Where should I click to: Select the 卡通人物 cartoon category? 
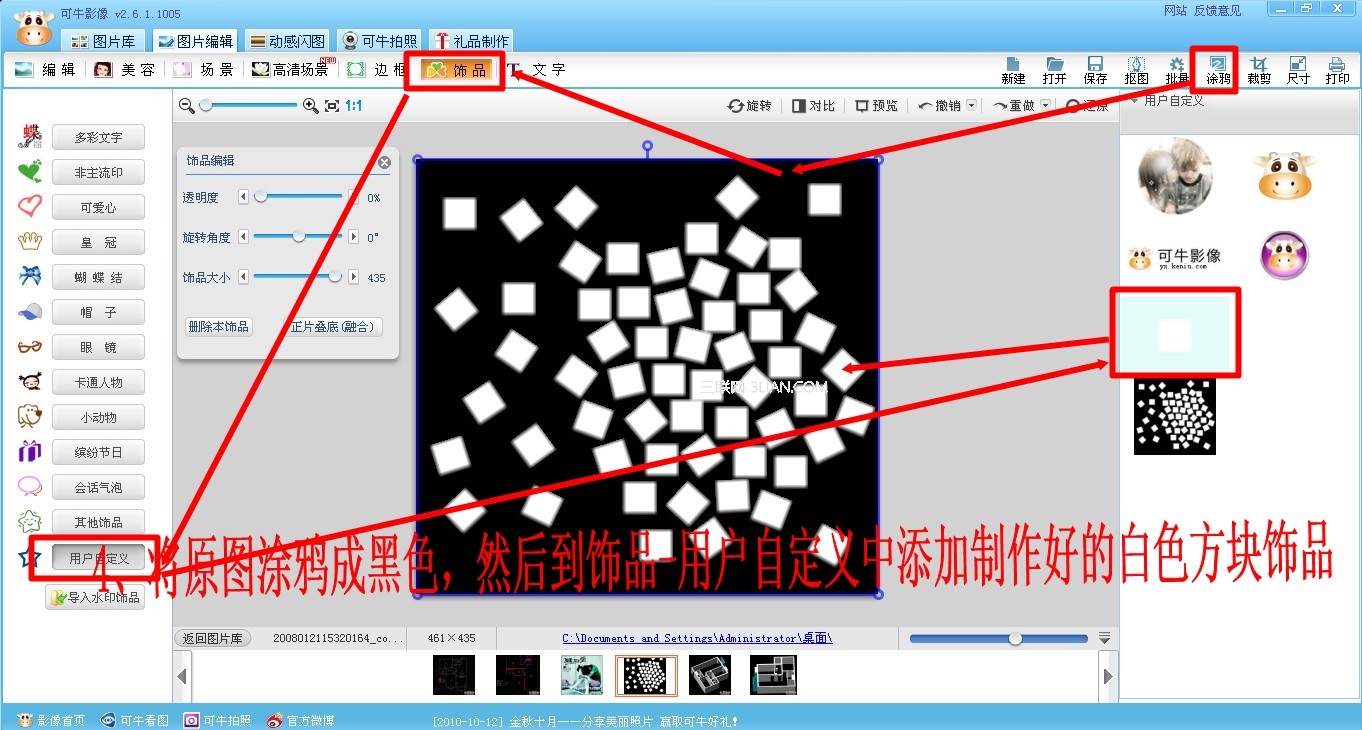98,383
